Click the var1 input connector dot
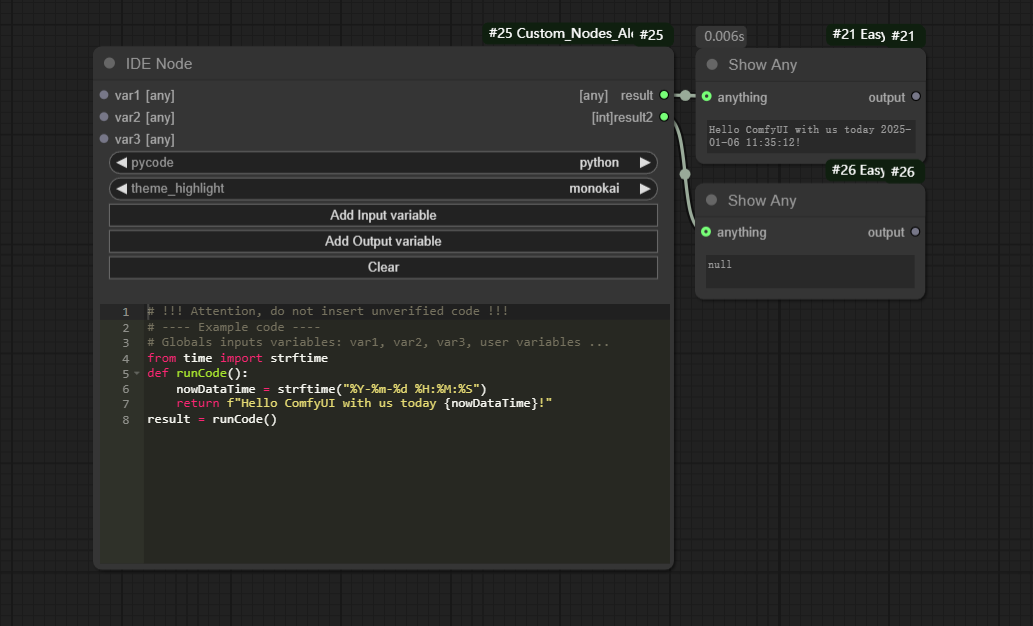This screenshot has height=626, width=1033. (x=104, y=96)
